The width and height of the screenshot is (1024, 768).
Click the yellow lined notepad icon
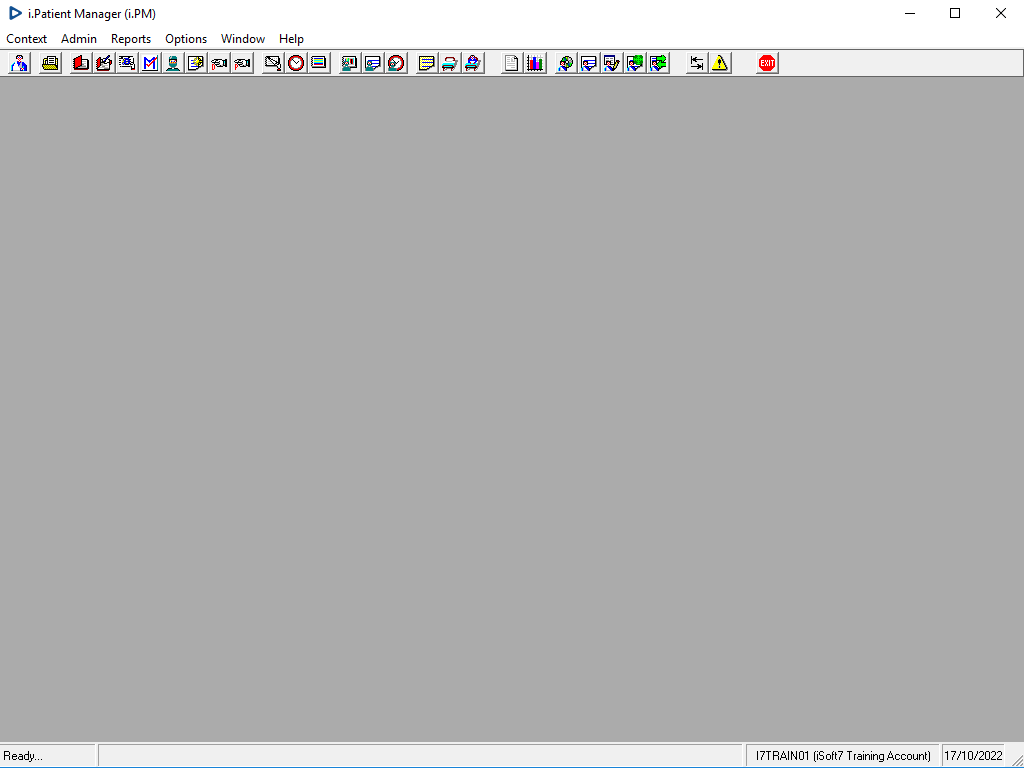426,63
